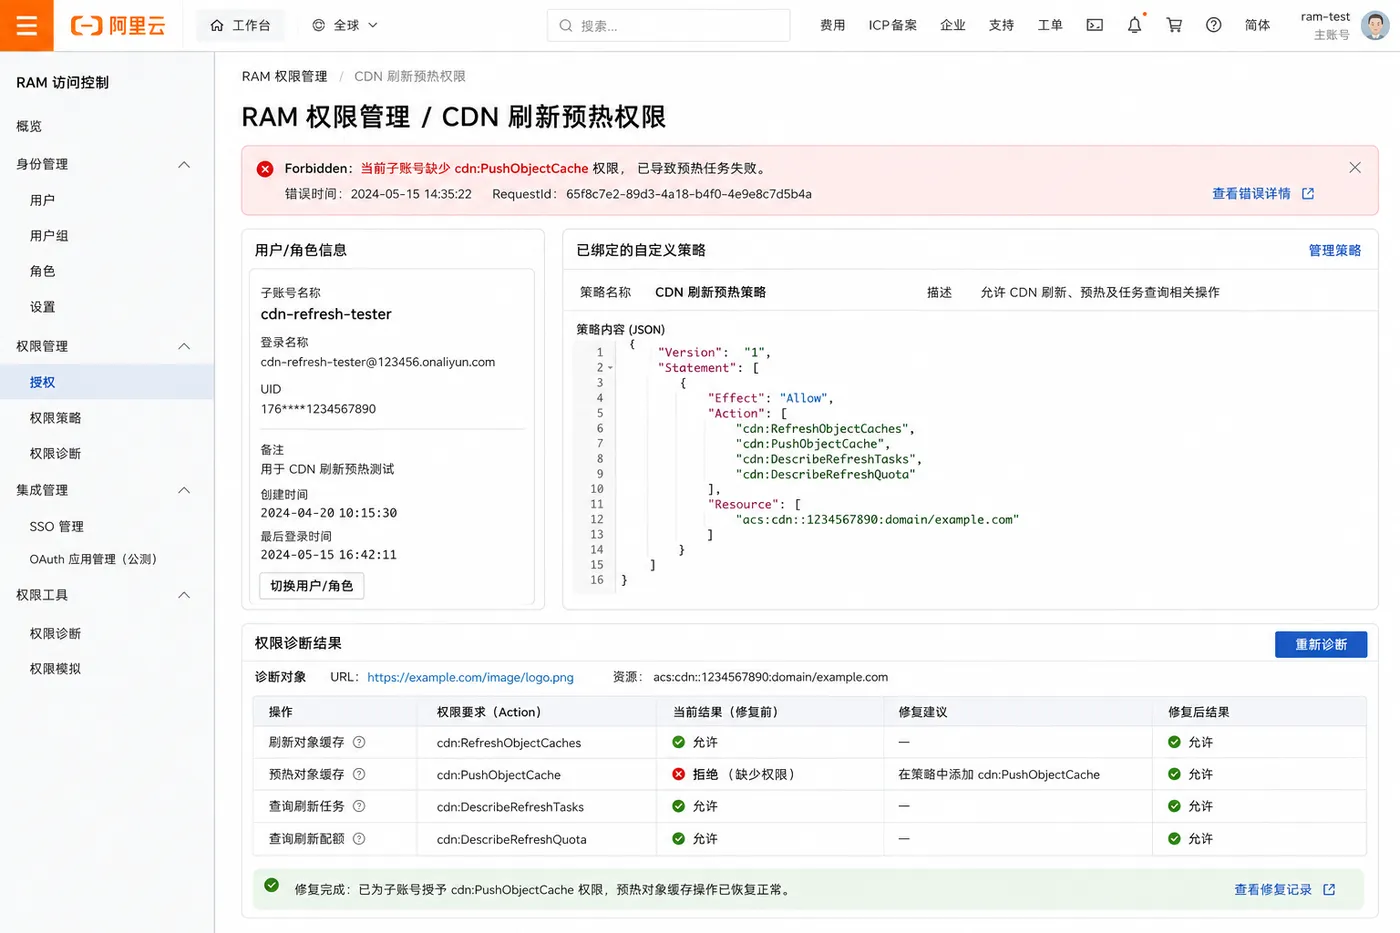
Task: Click help icon next to 刷新对象缓存
Action: coord(359,742)
